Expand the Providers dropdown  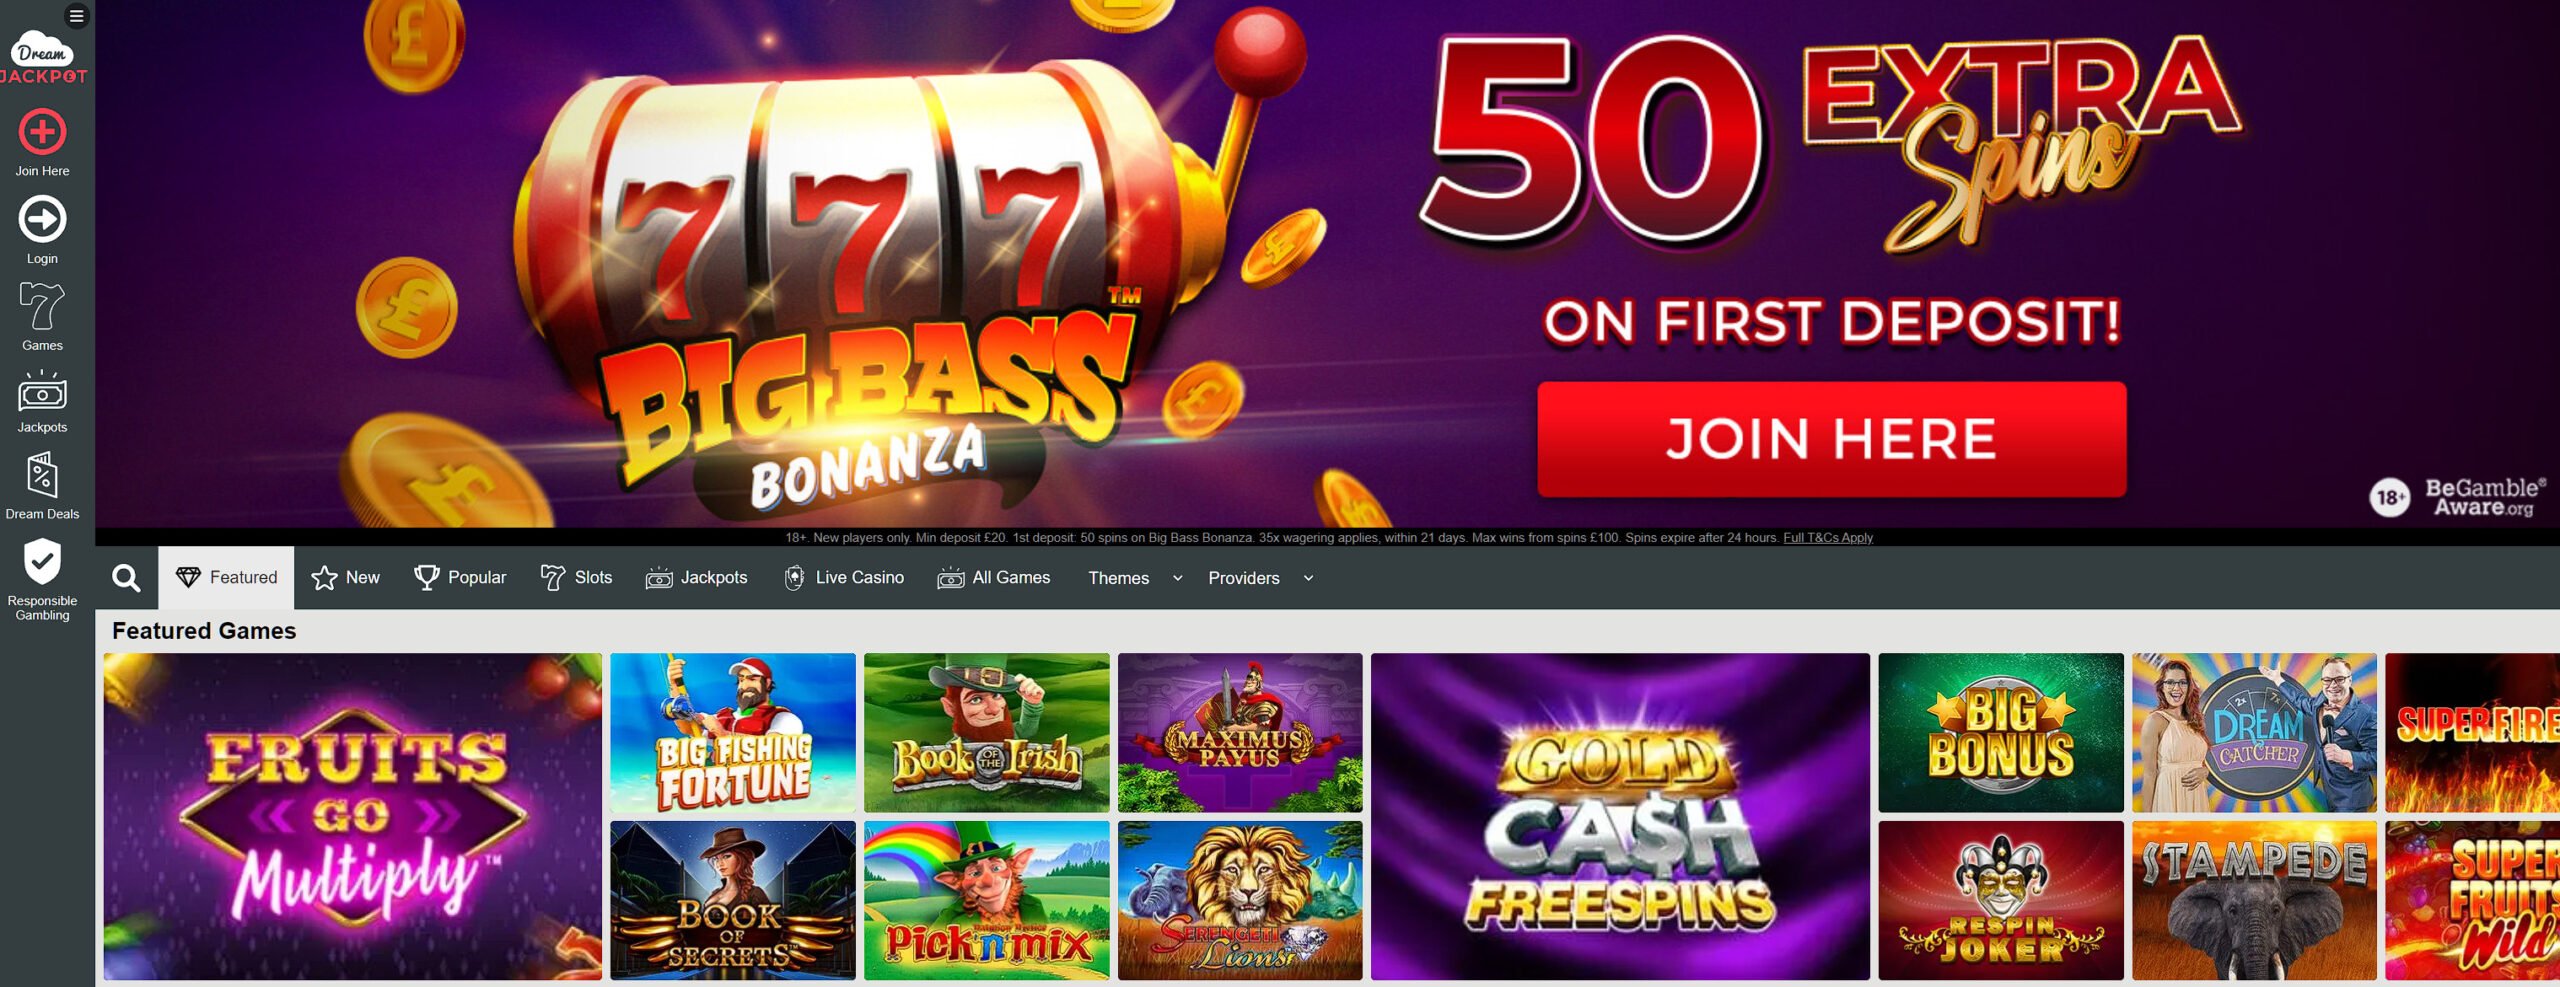pyautogui.click(x=1260, y=578)
